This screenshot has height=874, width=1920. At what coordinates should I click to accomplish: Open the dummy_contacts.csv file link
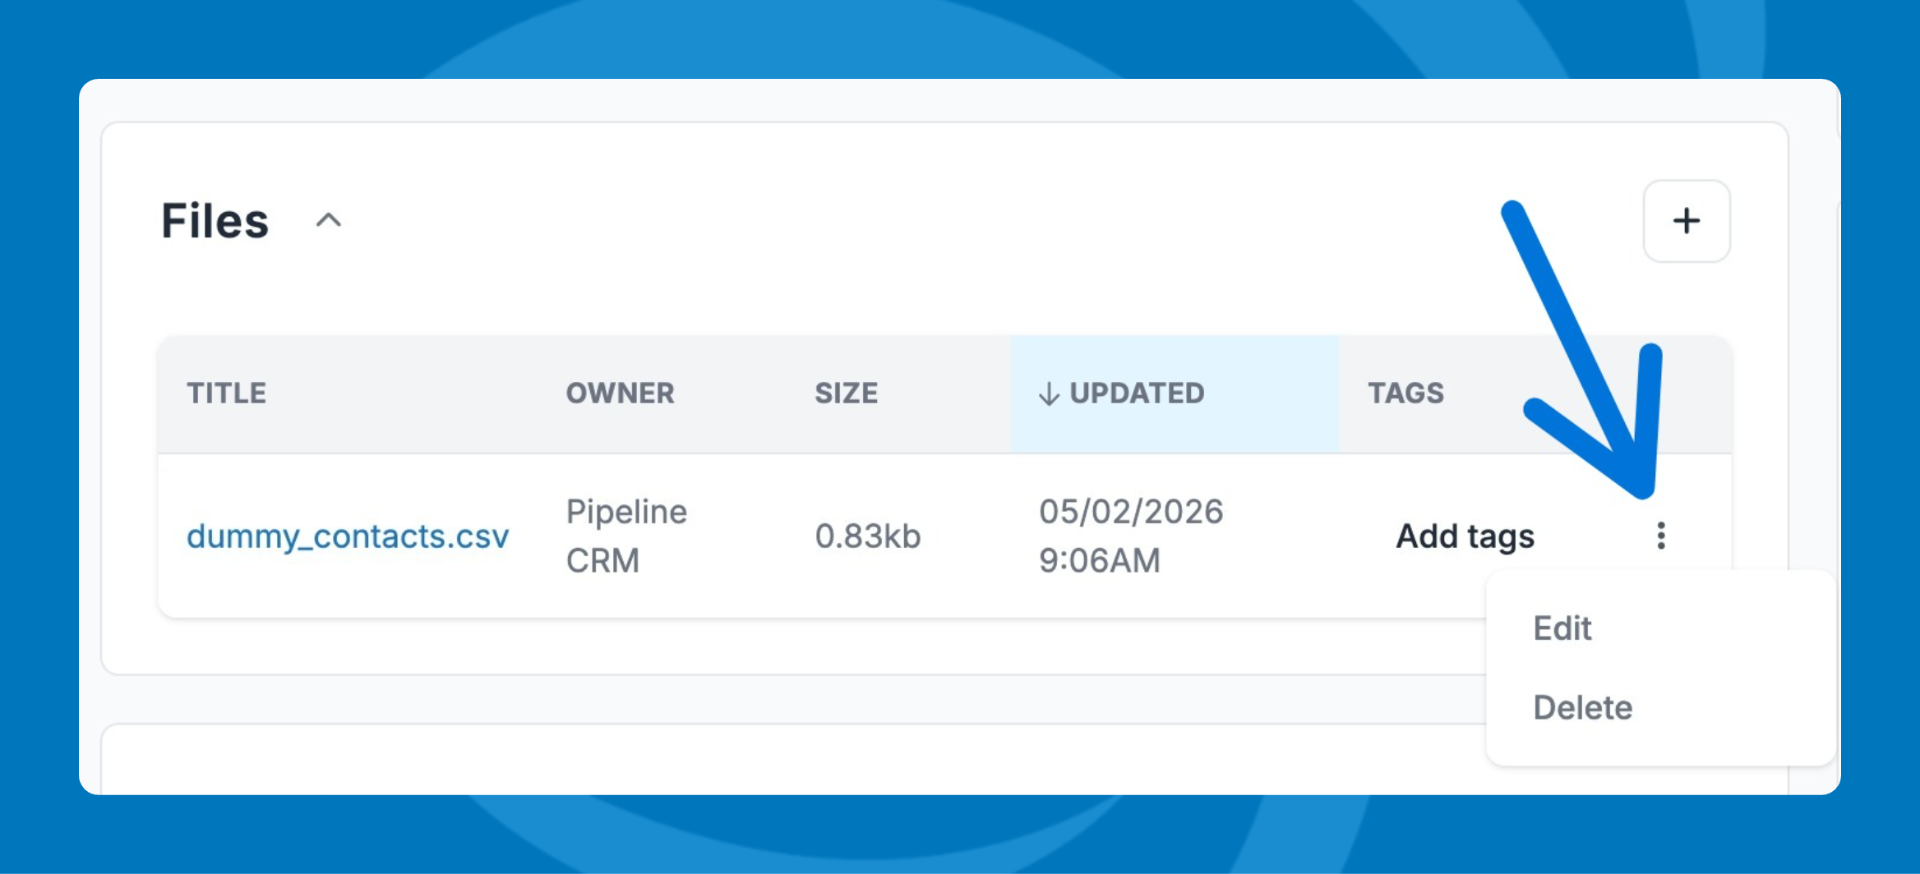[x=348, y=537]
